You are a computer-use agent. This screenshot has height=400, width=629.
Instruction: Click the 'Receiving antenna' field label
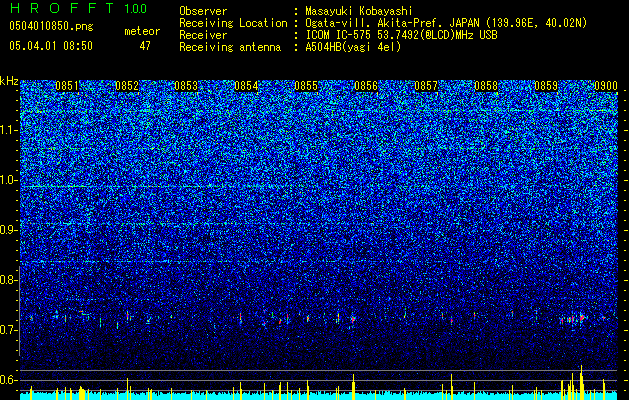[x=230, y=47]
